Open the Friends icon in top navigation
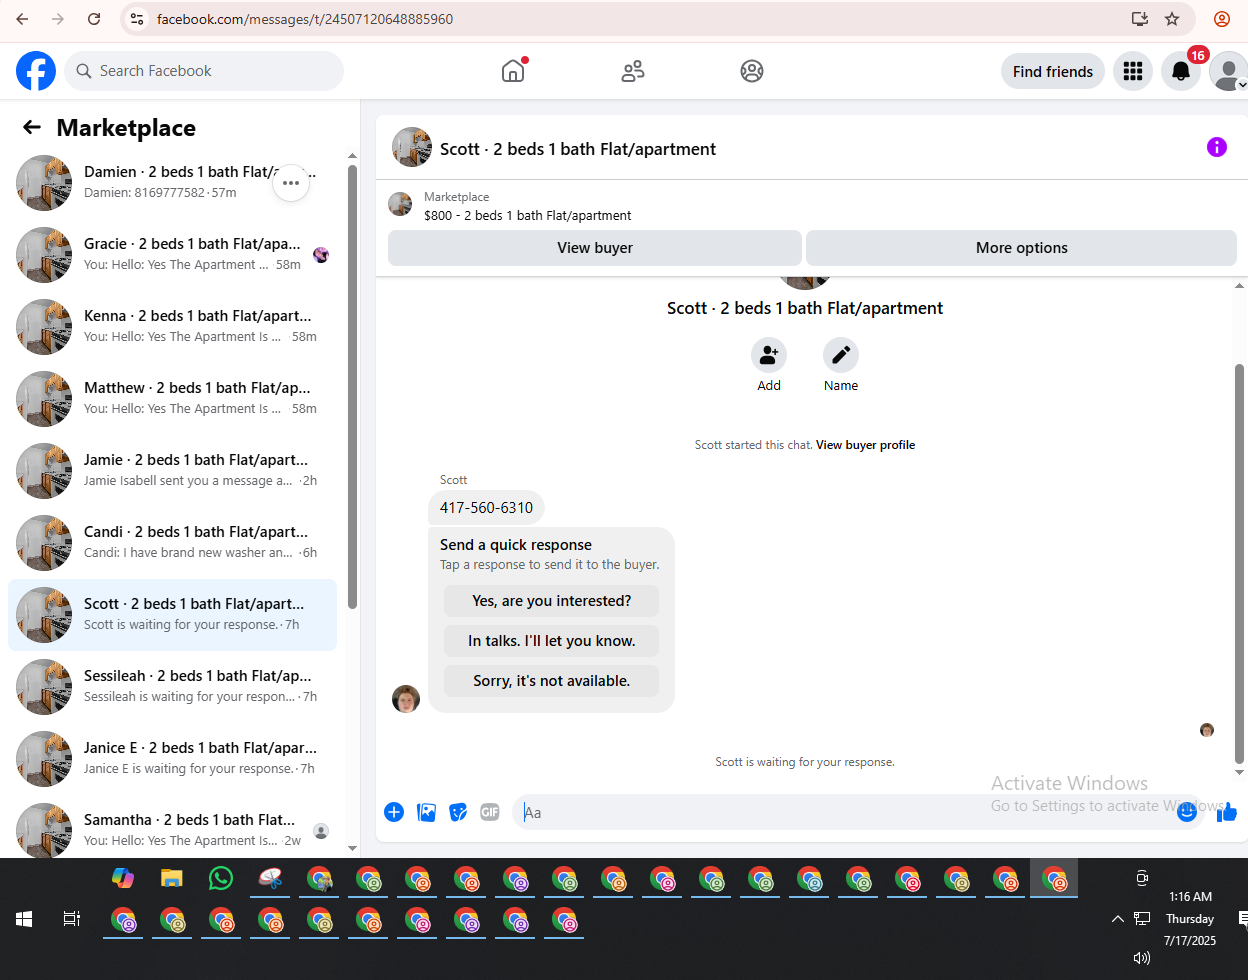This screenshot has height=980, width=1248. click(x=633, y=71)
